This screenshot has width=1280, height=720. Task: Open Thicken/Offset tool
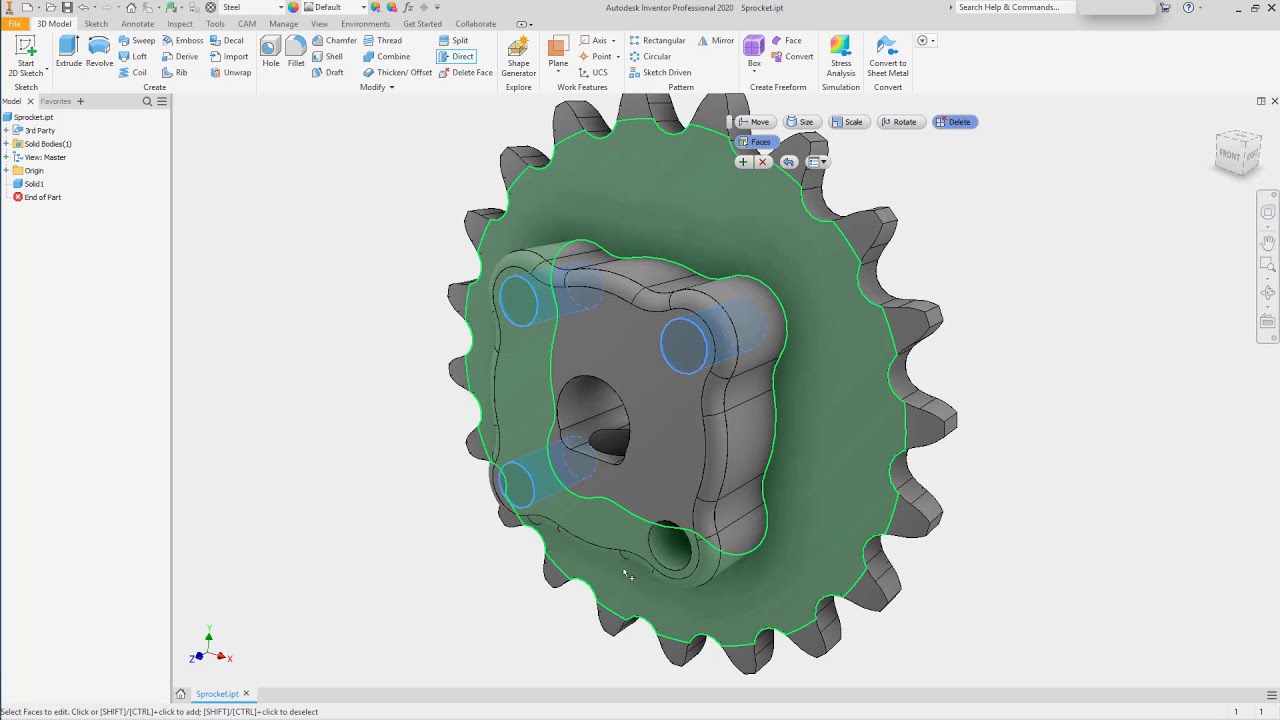point(397,73)
